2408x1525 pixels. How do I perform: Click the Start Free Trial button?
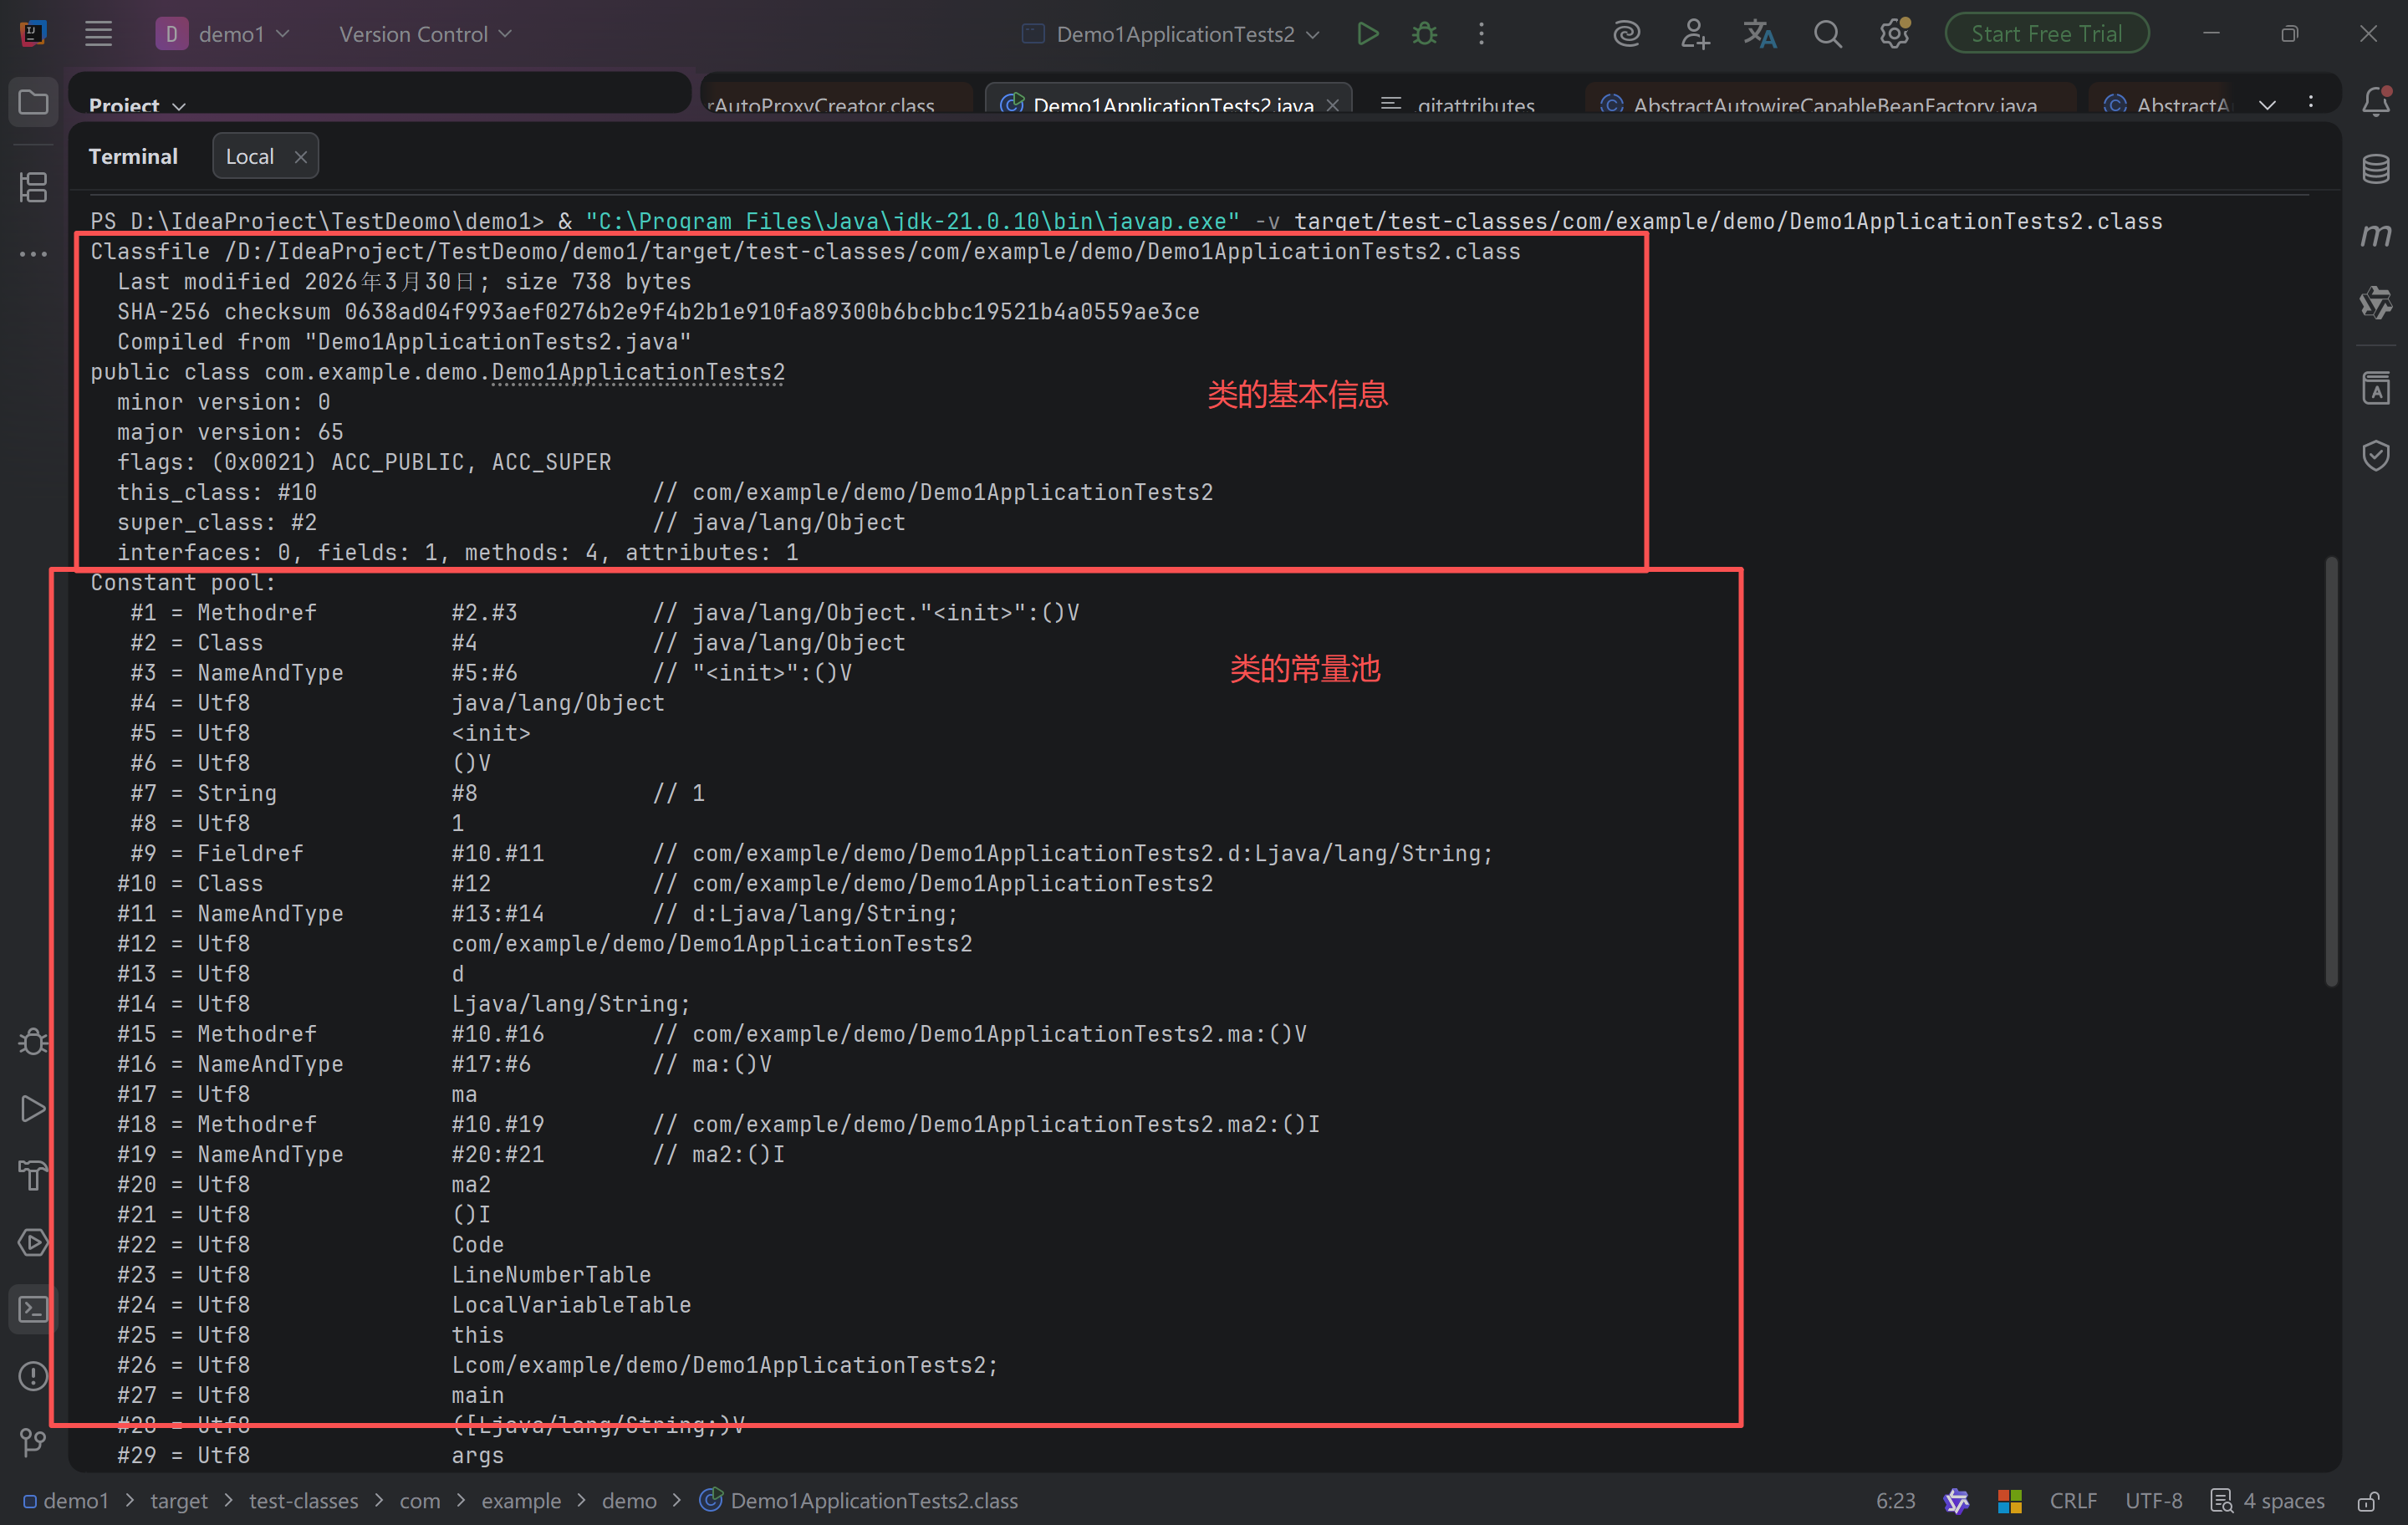[x=2045, y=34]
